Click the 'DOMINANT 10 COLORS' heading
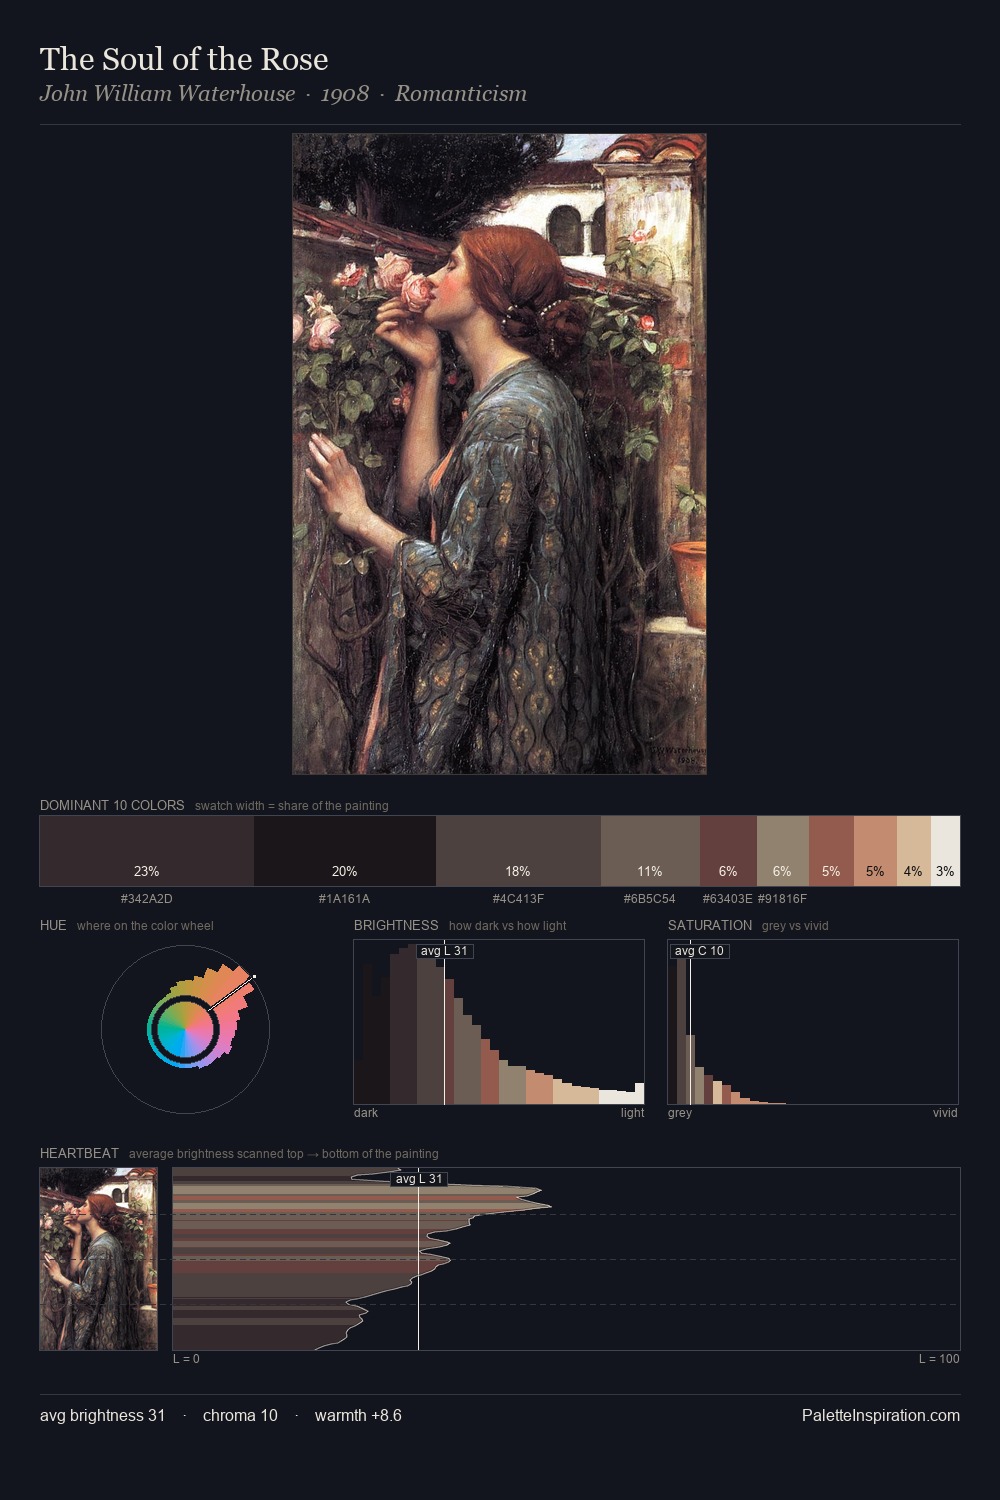Viewport: 1000px width, 1500px height. [112, 805]
